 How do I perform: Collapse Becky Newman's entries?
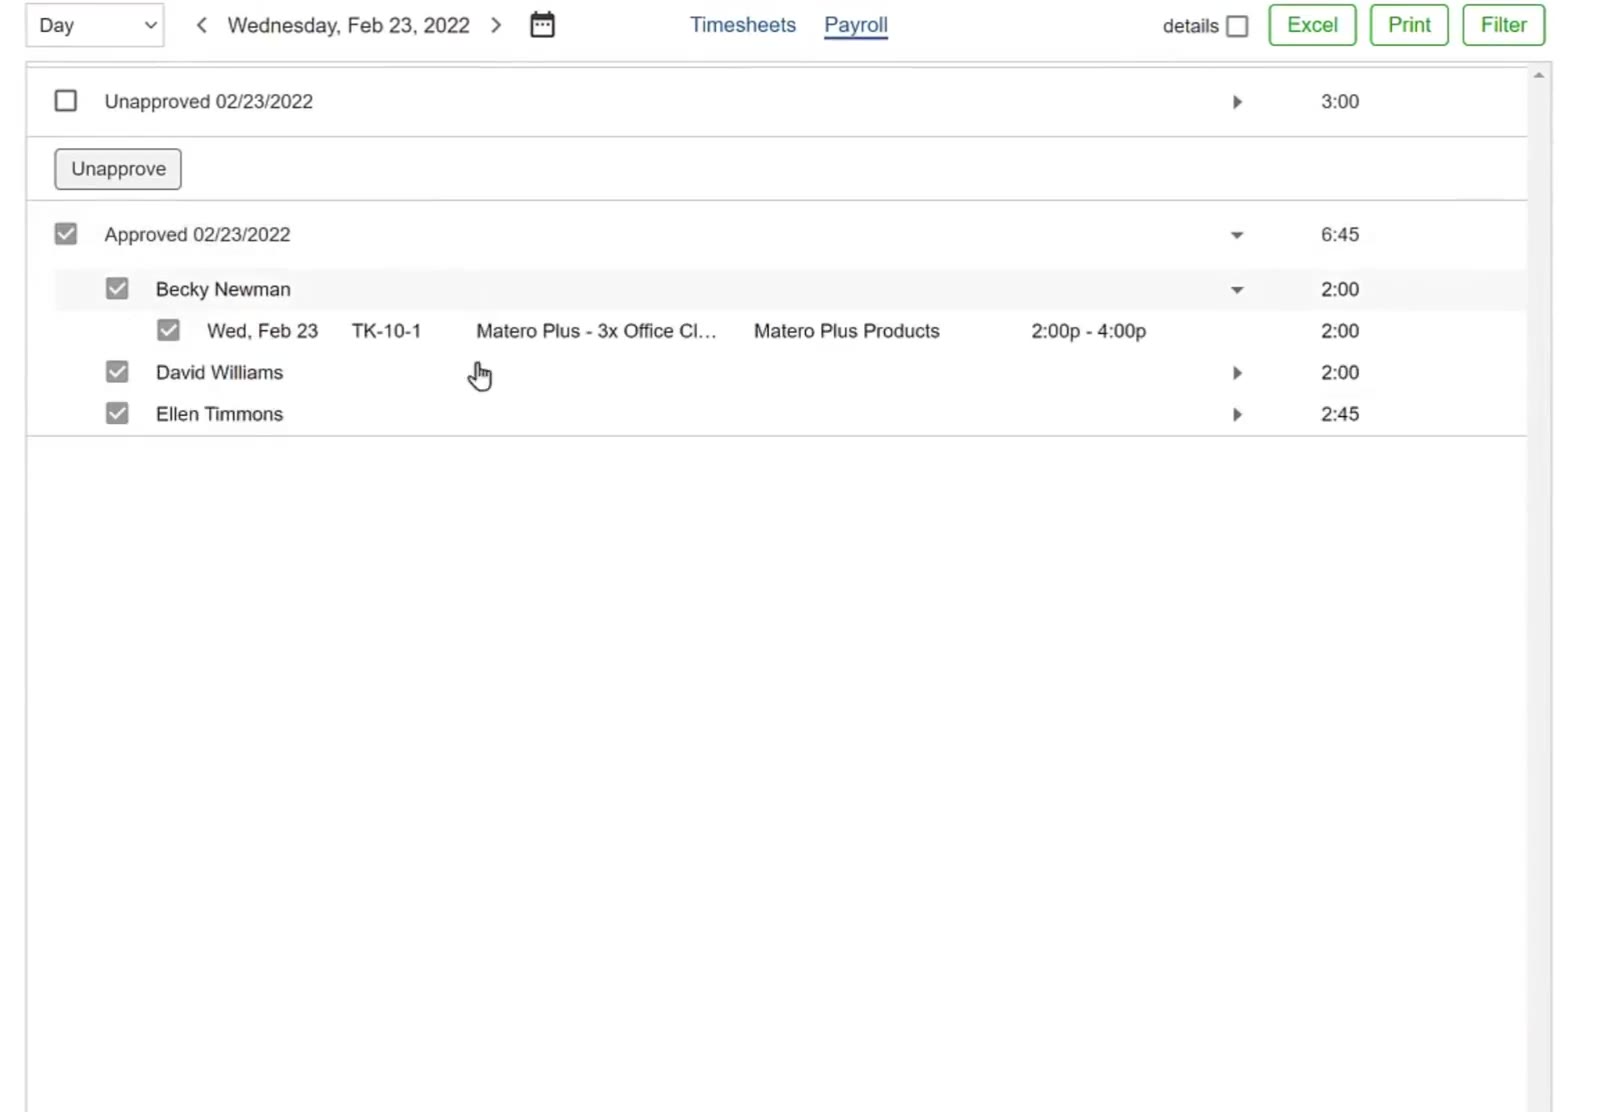[x=1237, y=290]
